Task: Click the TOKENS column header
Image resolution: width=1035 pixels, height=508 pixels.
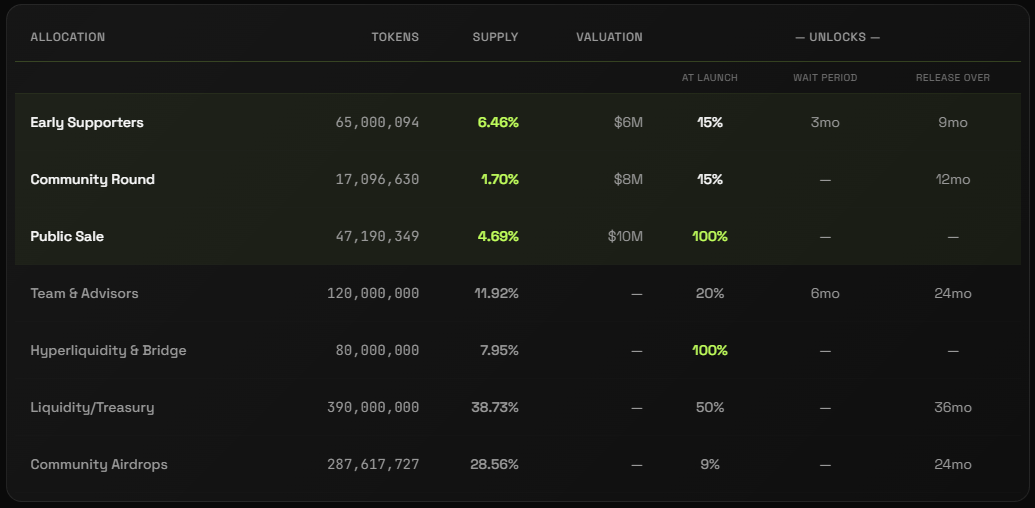Action: (x=395, y=38)
